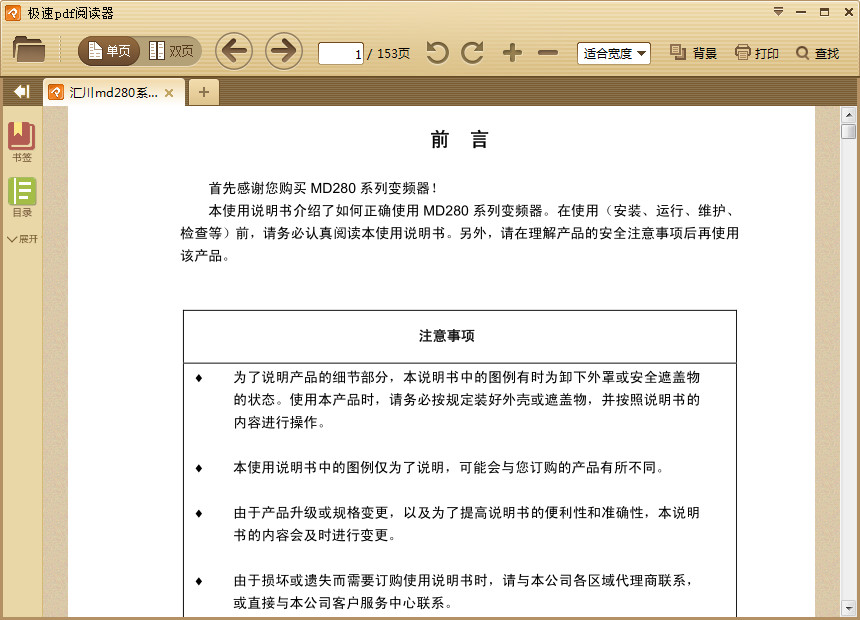Screen dimensions: 860x620
Task: Rotate the page clockwise
Action: [472, 53]
